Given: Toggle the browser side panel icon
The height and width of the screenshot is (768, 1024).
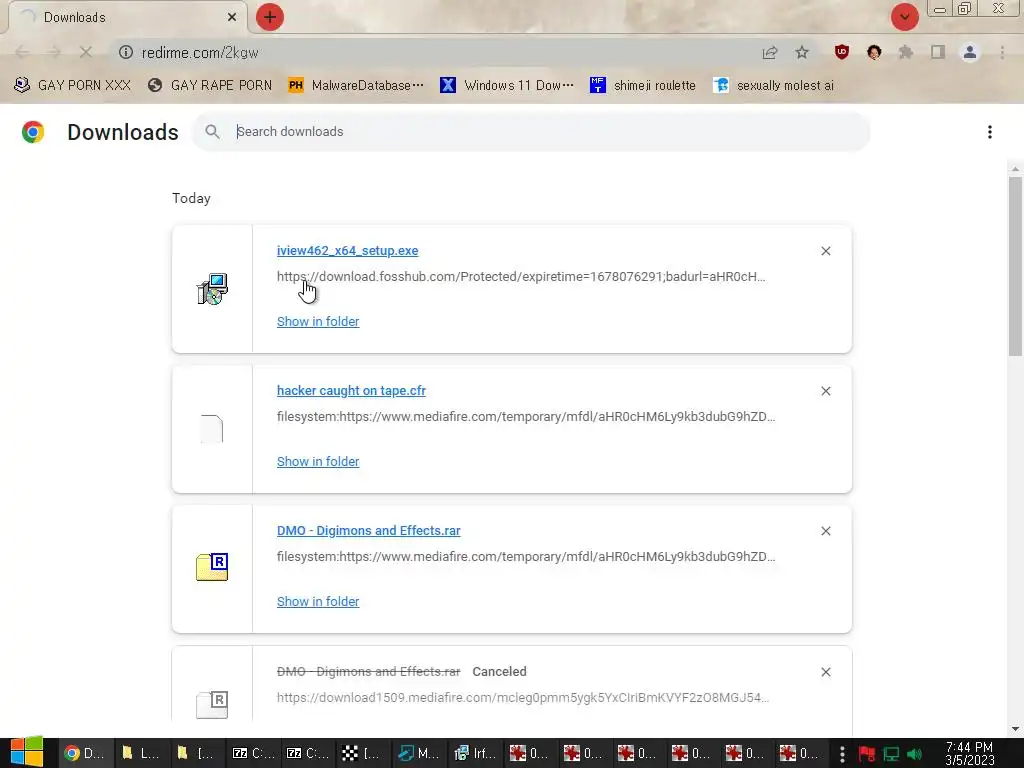Looking at the screenshot, I should (938, 52).
